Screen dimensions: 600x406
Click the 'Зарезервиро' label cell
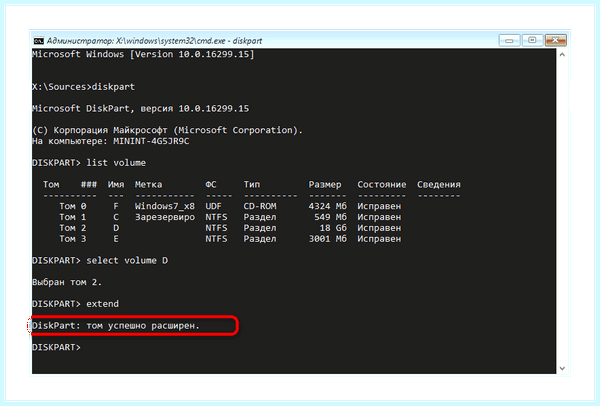point(165,217)
